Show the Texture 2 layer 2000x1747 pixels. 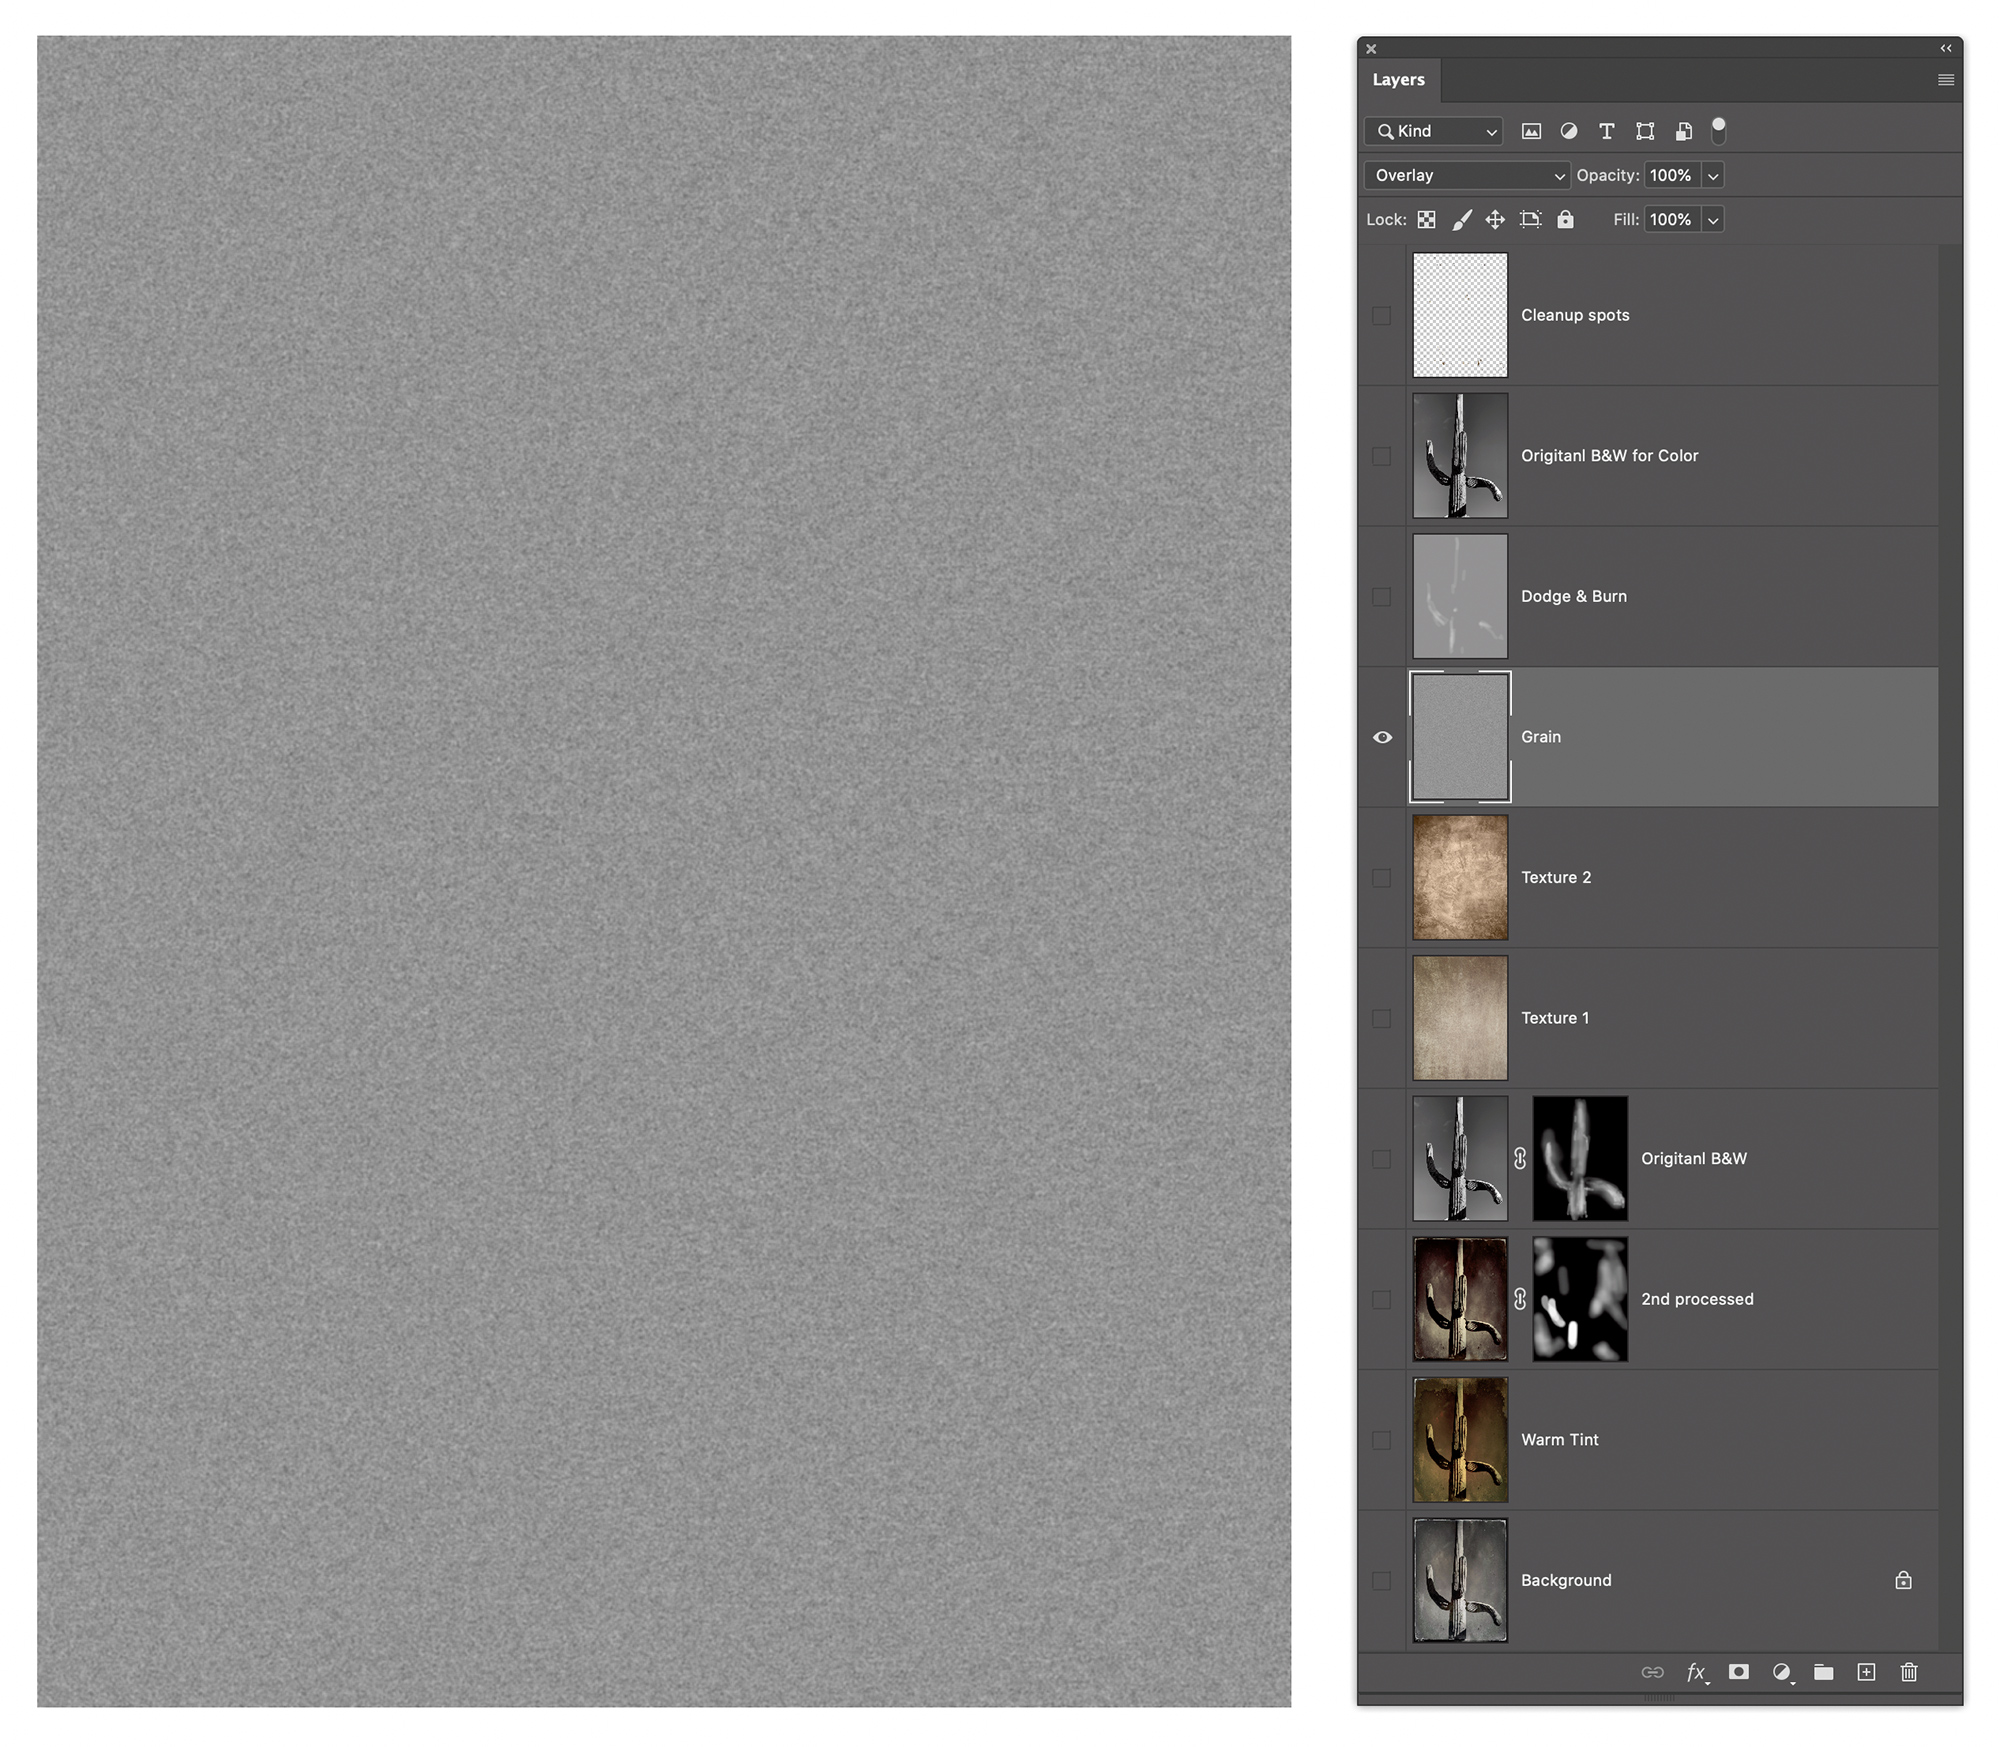(x=1382, y=878)
